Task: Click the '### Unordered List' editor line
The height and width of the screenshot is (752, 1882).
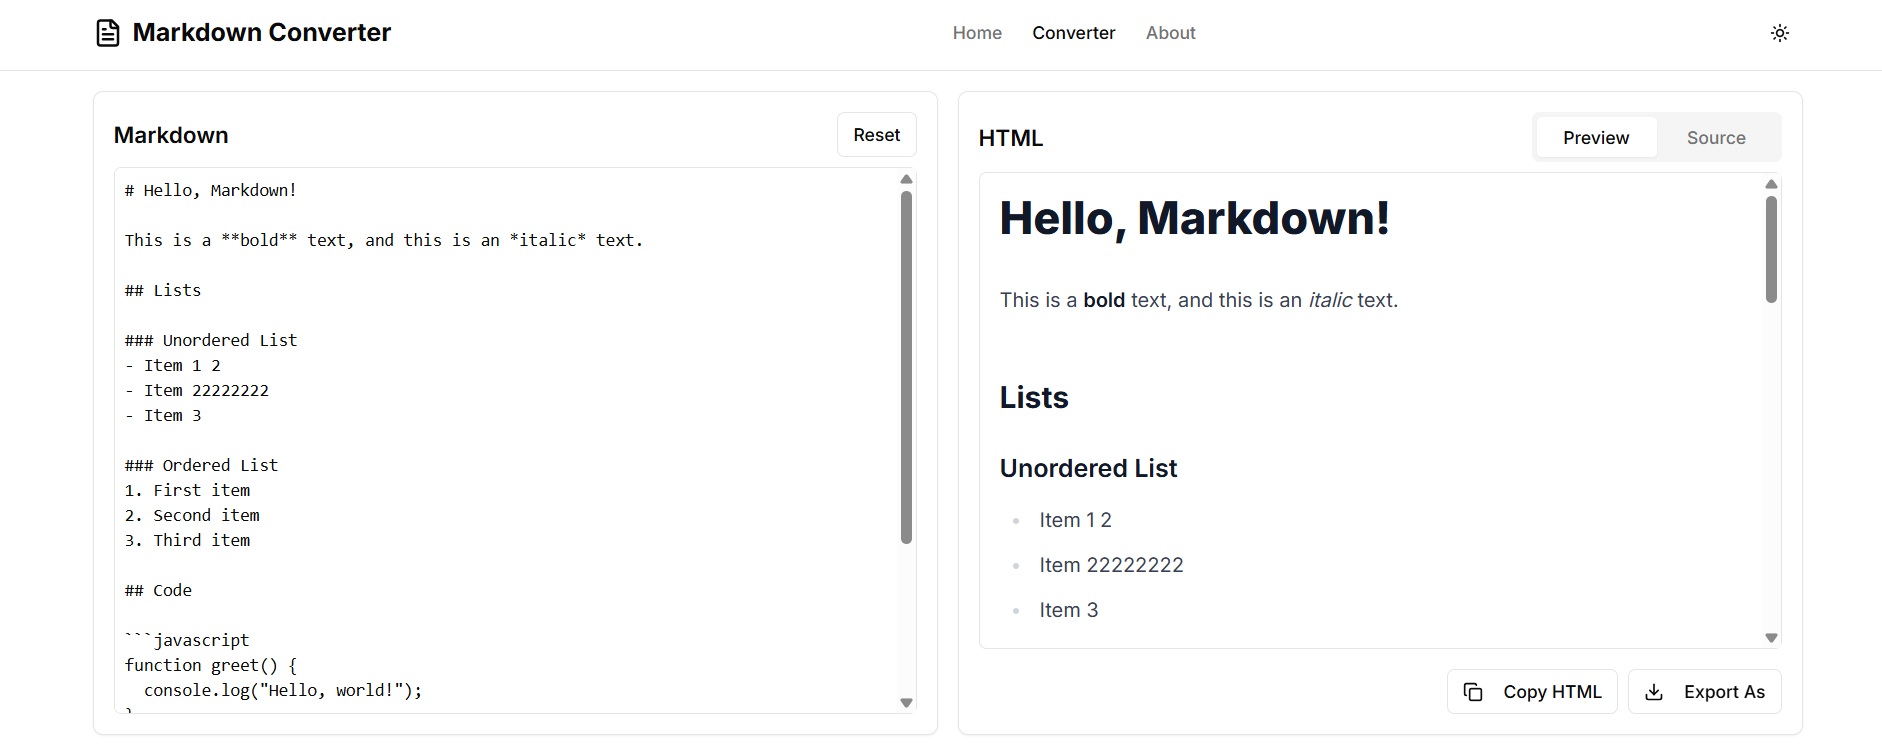Action: point(211,340)
